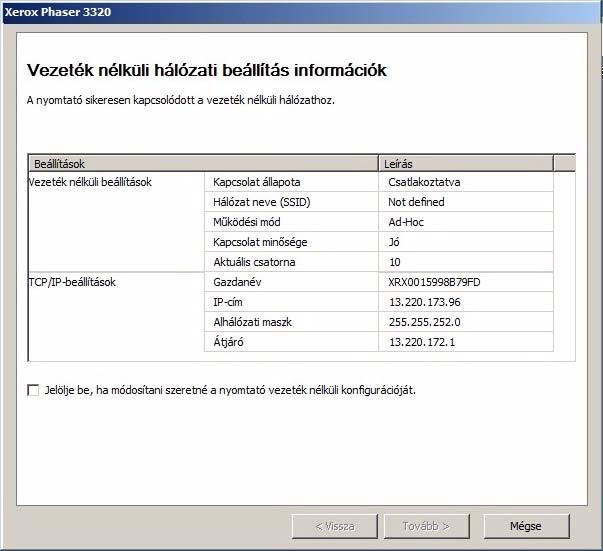
Task: Click the channel value 10
Action: [466, 262]
